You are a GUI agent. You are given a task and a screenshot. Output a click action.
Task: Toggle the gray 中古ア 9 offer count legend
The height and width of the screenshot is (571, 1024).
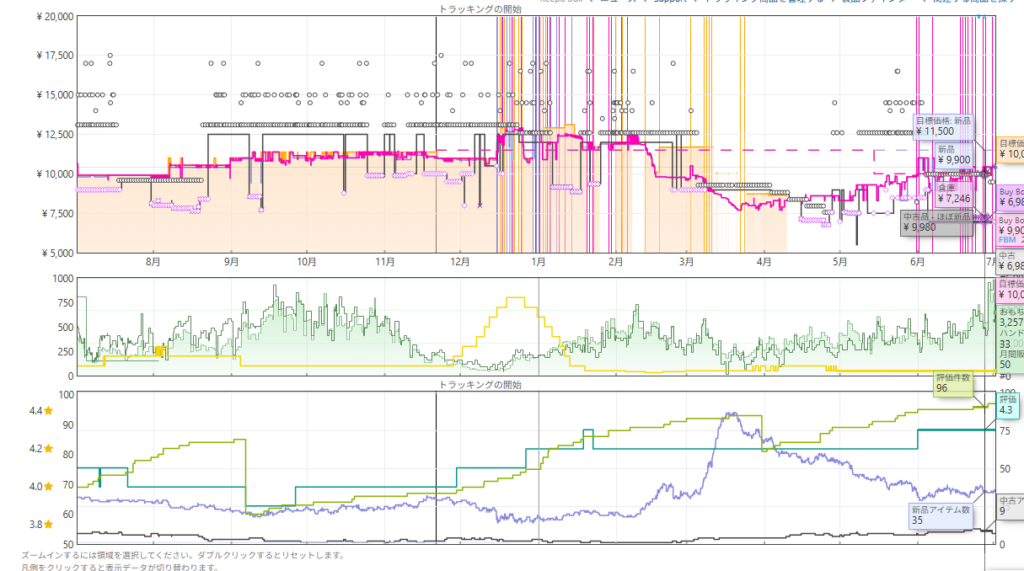[x=1010, y=506]
